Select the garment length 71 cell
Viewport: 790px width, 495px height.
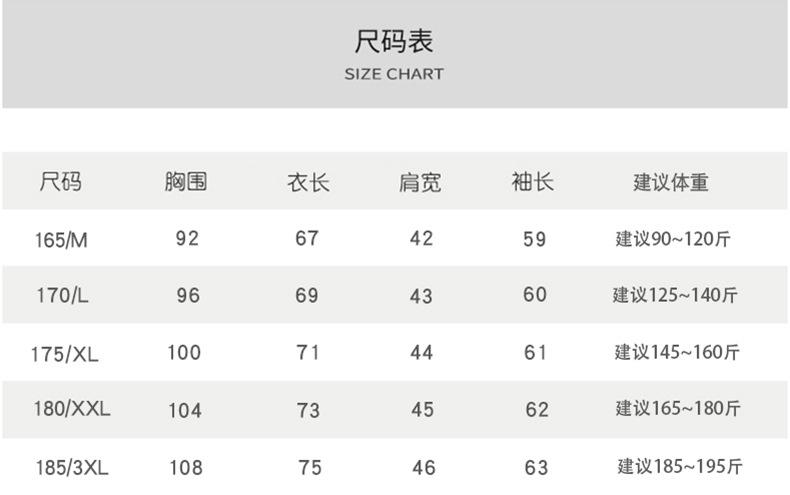tap(307, 353)
